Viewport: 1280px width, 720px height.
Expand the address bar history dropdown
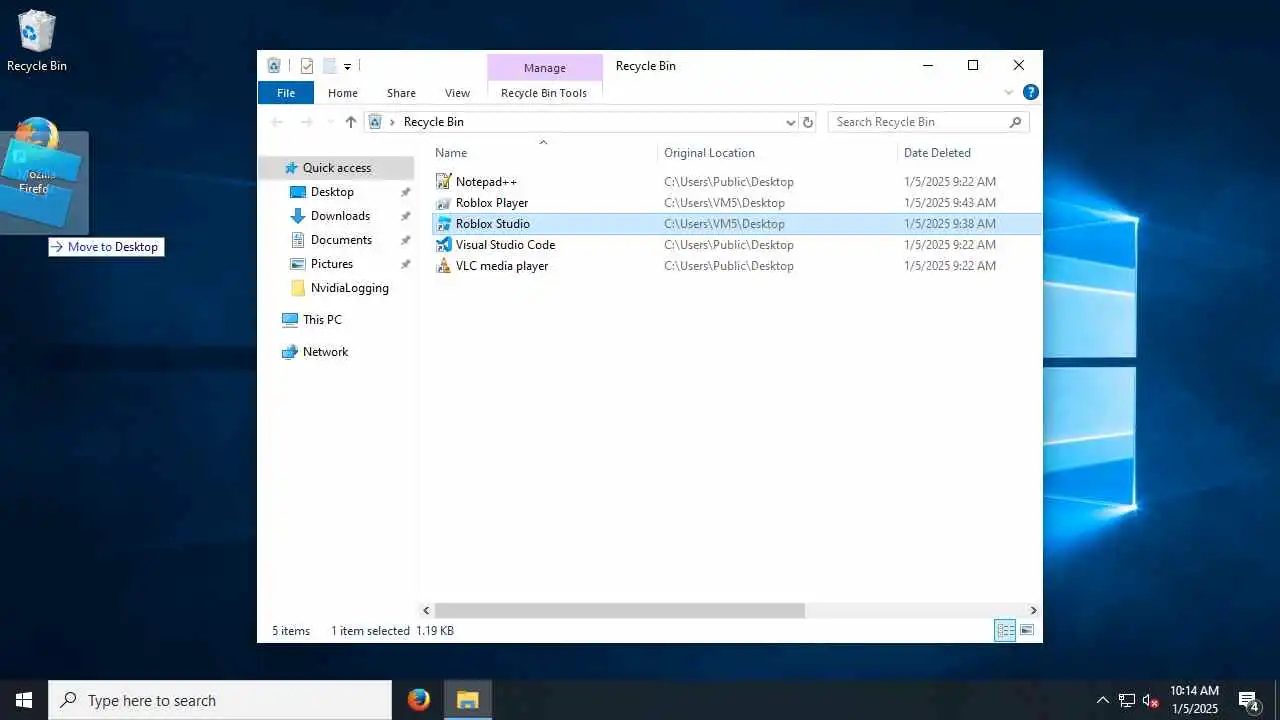[790, 122]
